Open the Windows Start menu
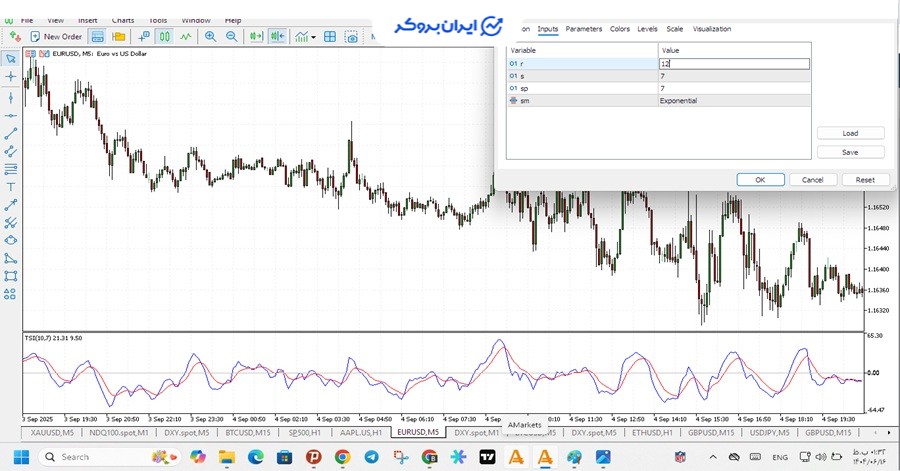900x471 pixels. click(21, 457)
